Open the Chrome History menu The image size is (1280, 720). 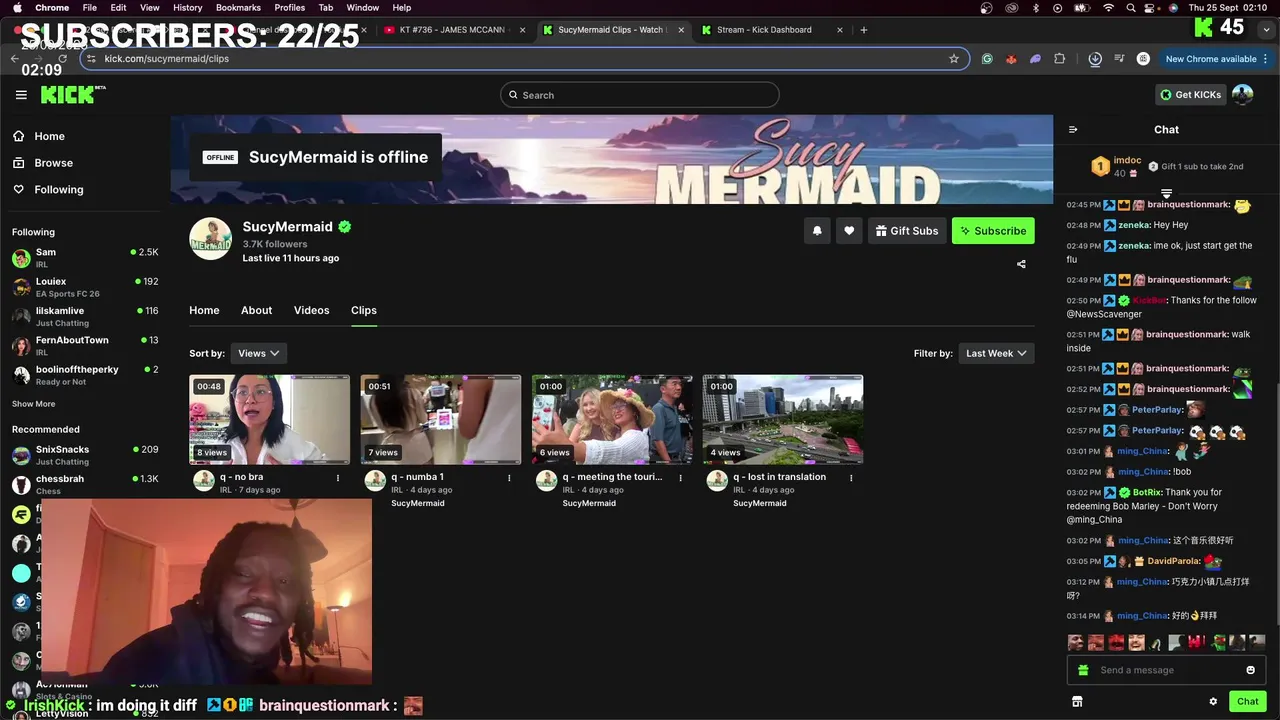pos(187,8)
